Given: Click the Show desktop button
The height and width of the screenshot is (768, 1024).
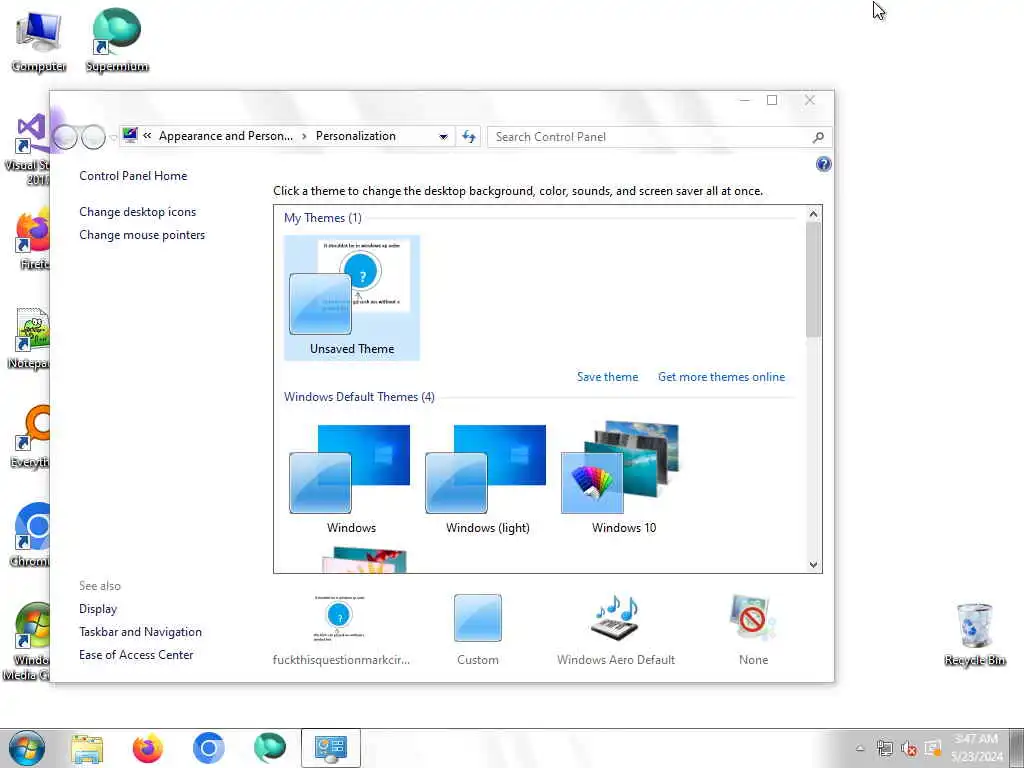Looking at the screenshot, I should tap(1017, 748).
